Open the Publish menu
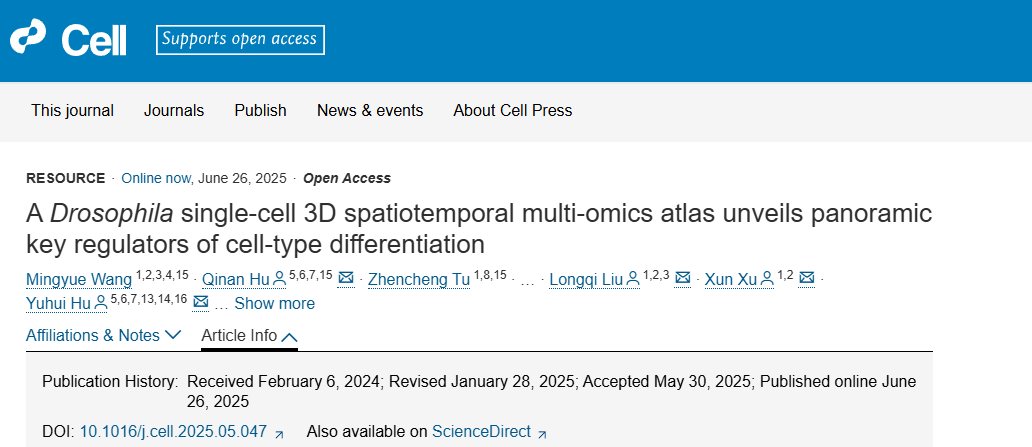 click(261, 111)
